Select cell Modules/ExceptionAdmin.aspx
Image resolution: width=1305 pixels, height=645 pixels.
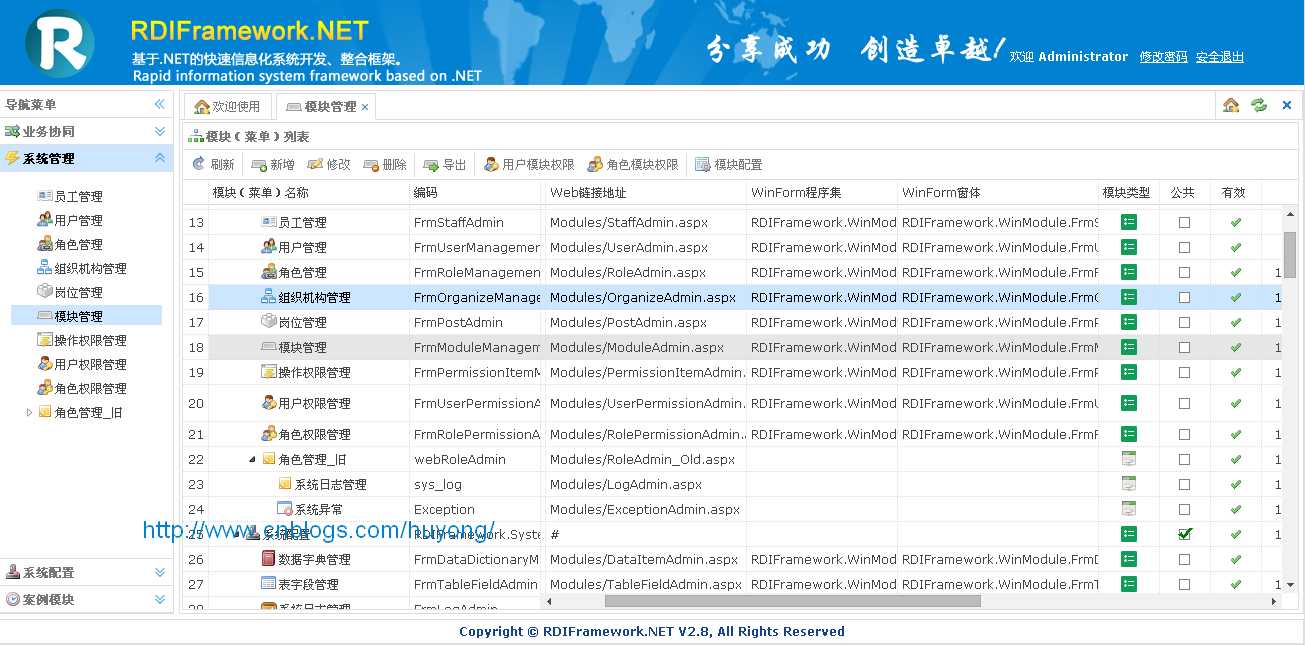645,509
